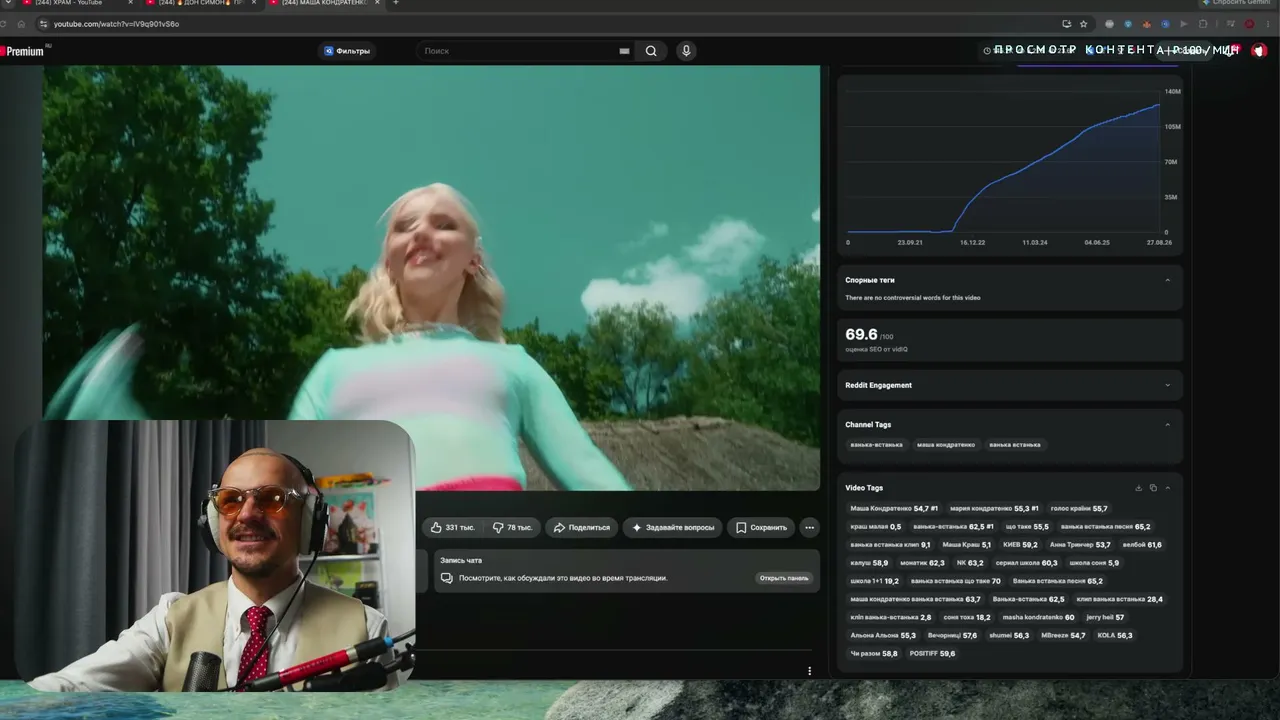Select video tag 'ванька встанька що таке 70'
Viewport: 1280px width, 720px height.
tap(955, 581)
